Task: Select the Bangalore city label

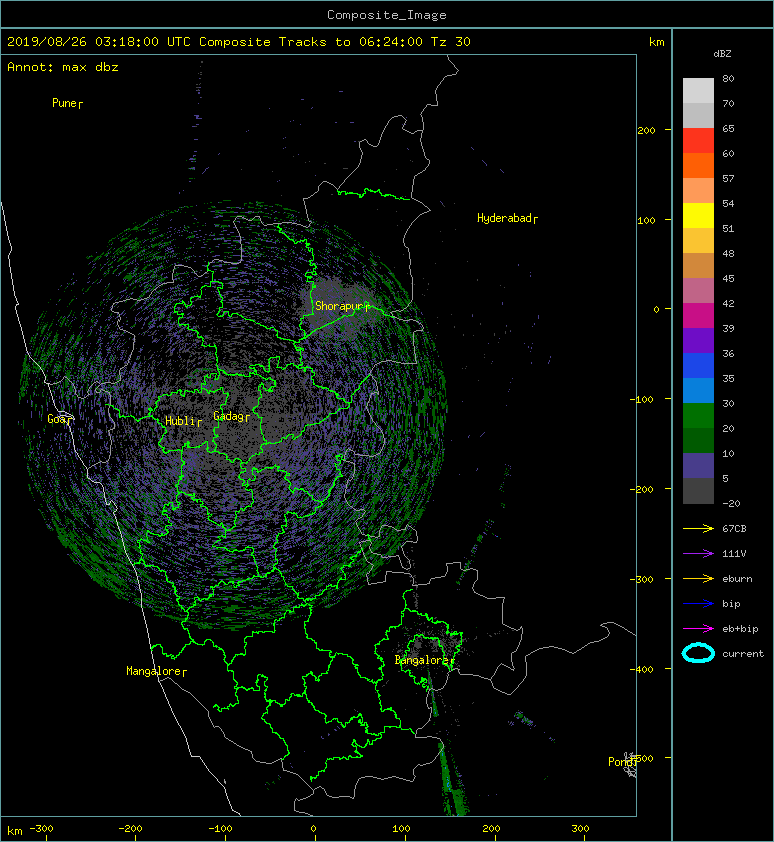Action: click(424, 660)
